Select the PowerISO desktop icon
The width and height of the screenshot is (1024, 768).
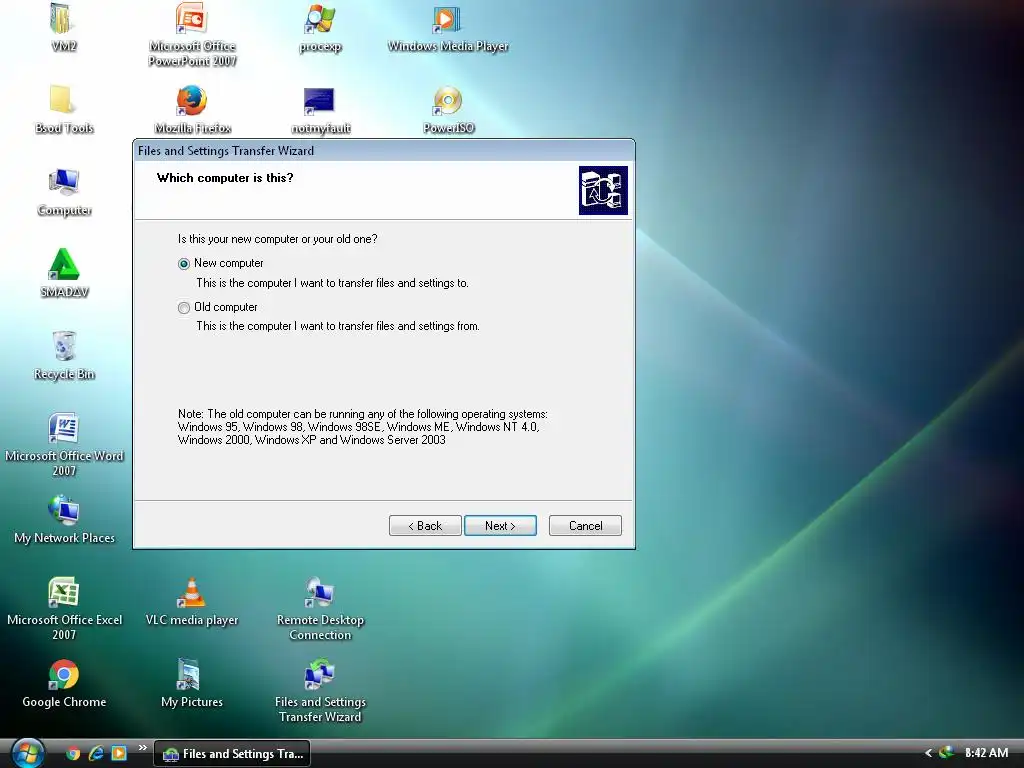coord(448,100)
